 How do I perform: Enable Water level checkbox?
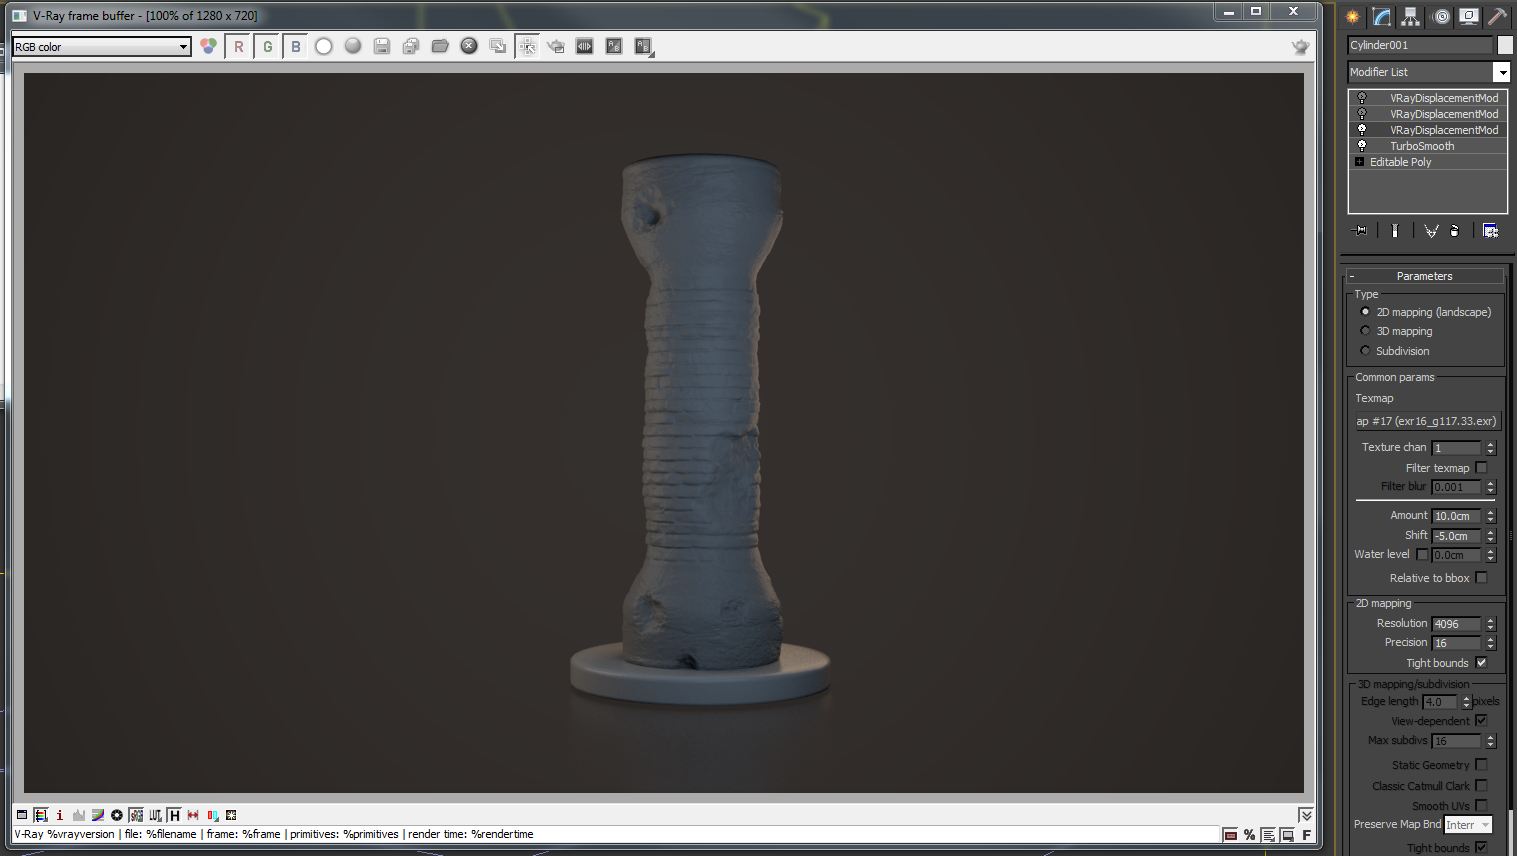pos(1422,555)
